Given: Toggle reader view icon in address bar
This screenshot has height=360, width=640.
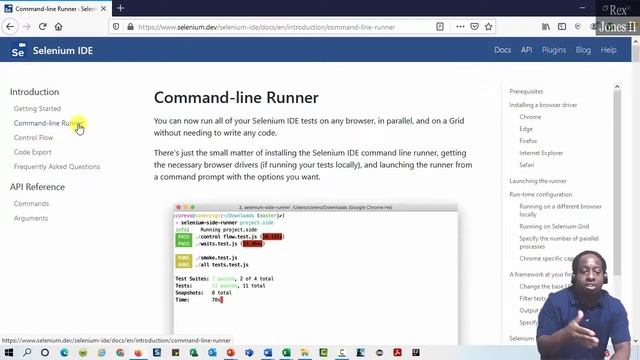Looking at the screenshot, I should coord(440,27).
